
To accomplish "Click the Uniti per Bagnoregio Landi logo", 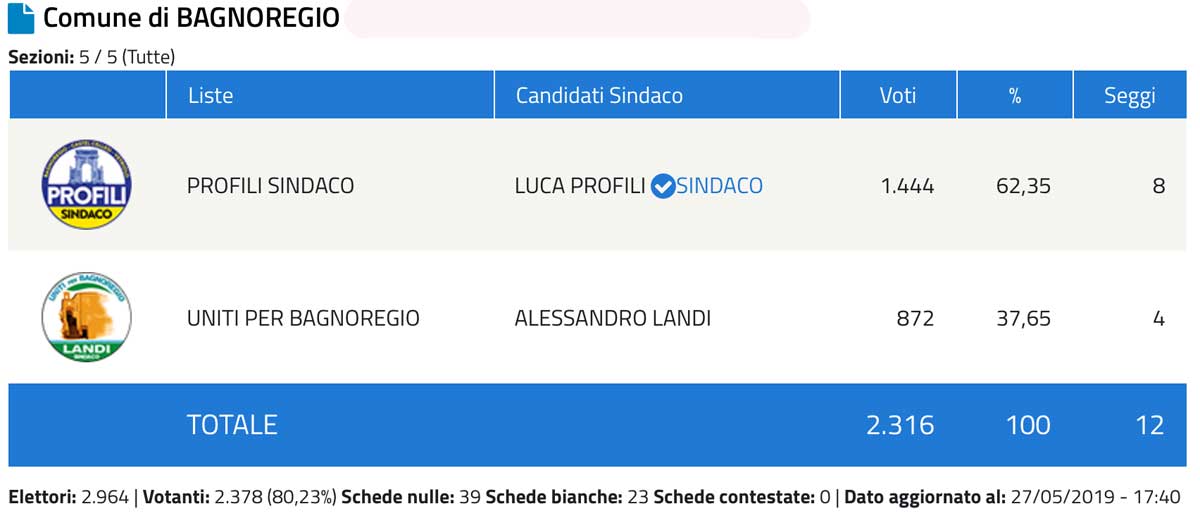I will click(87, 318).
